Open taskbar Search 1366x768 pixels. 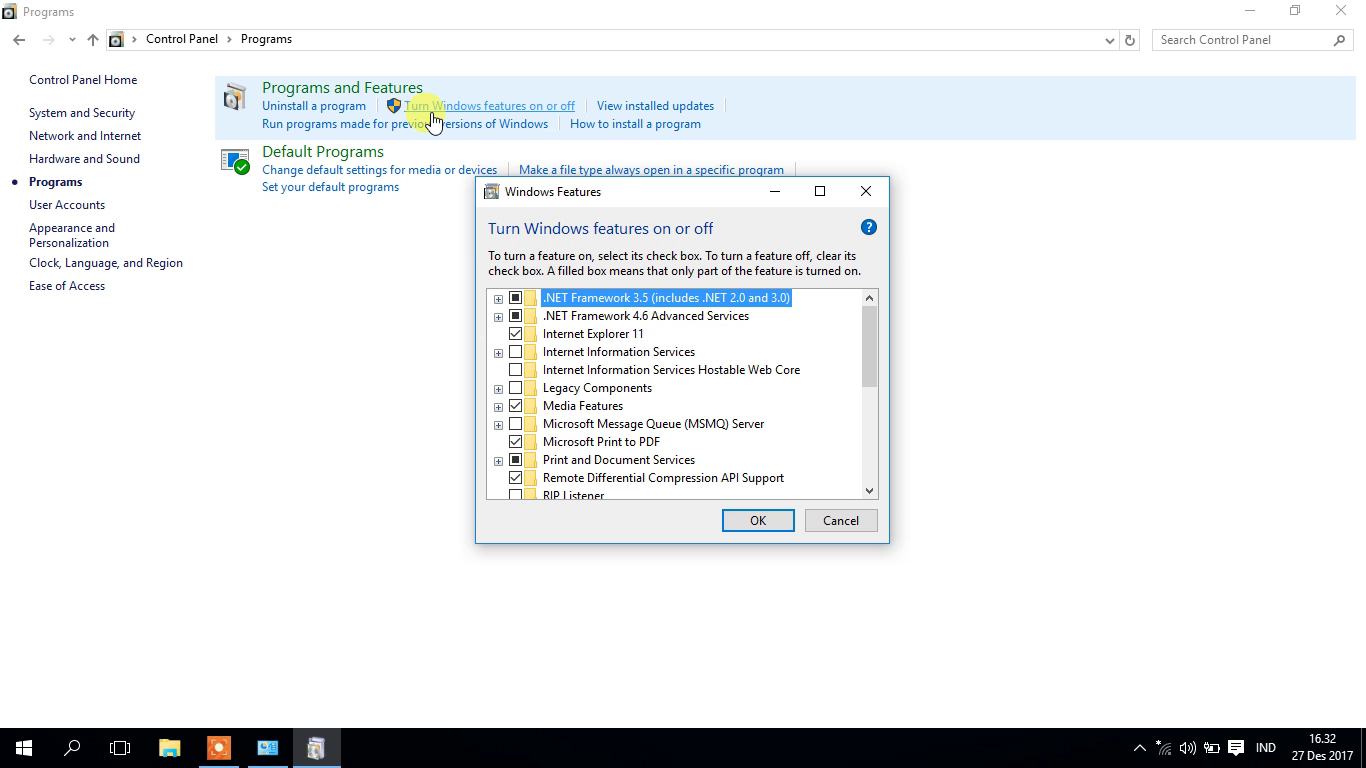(72, 747)
